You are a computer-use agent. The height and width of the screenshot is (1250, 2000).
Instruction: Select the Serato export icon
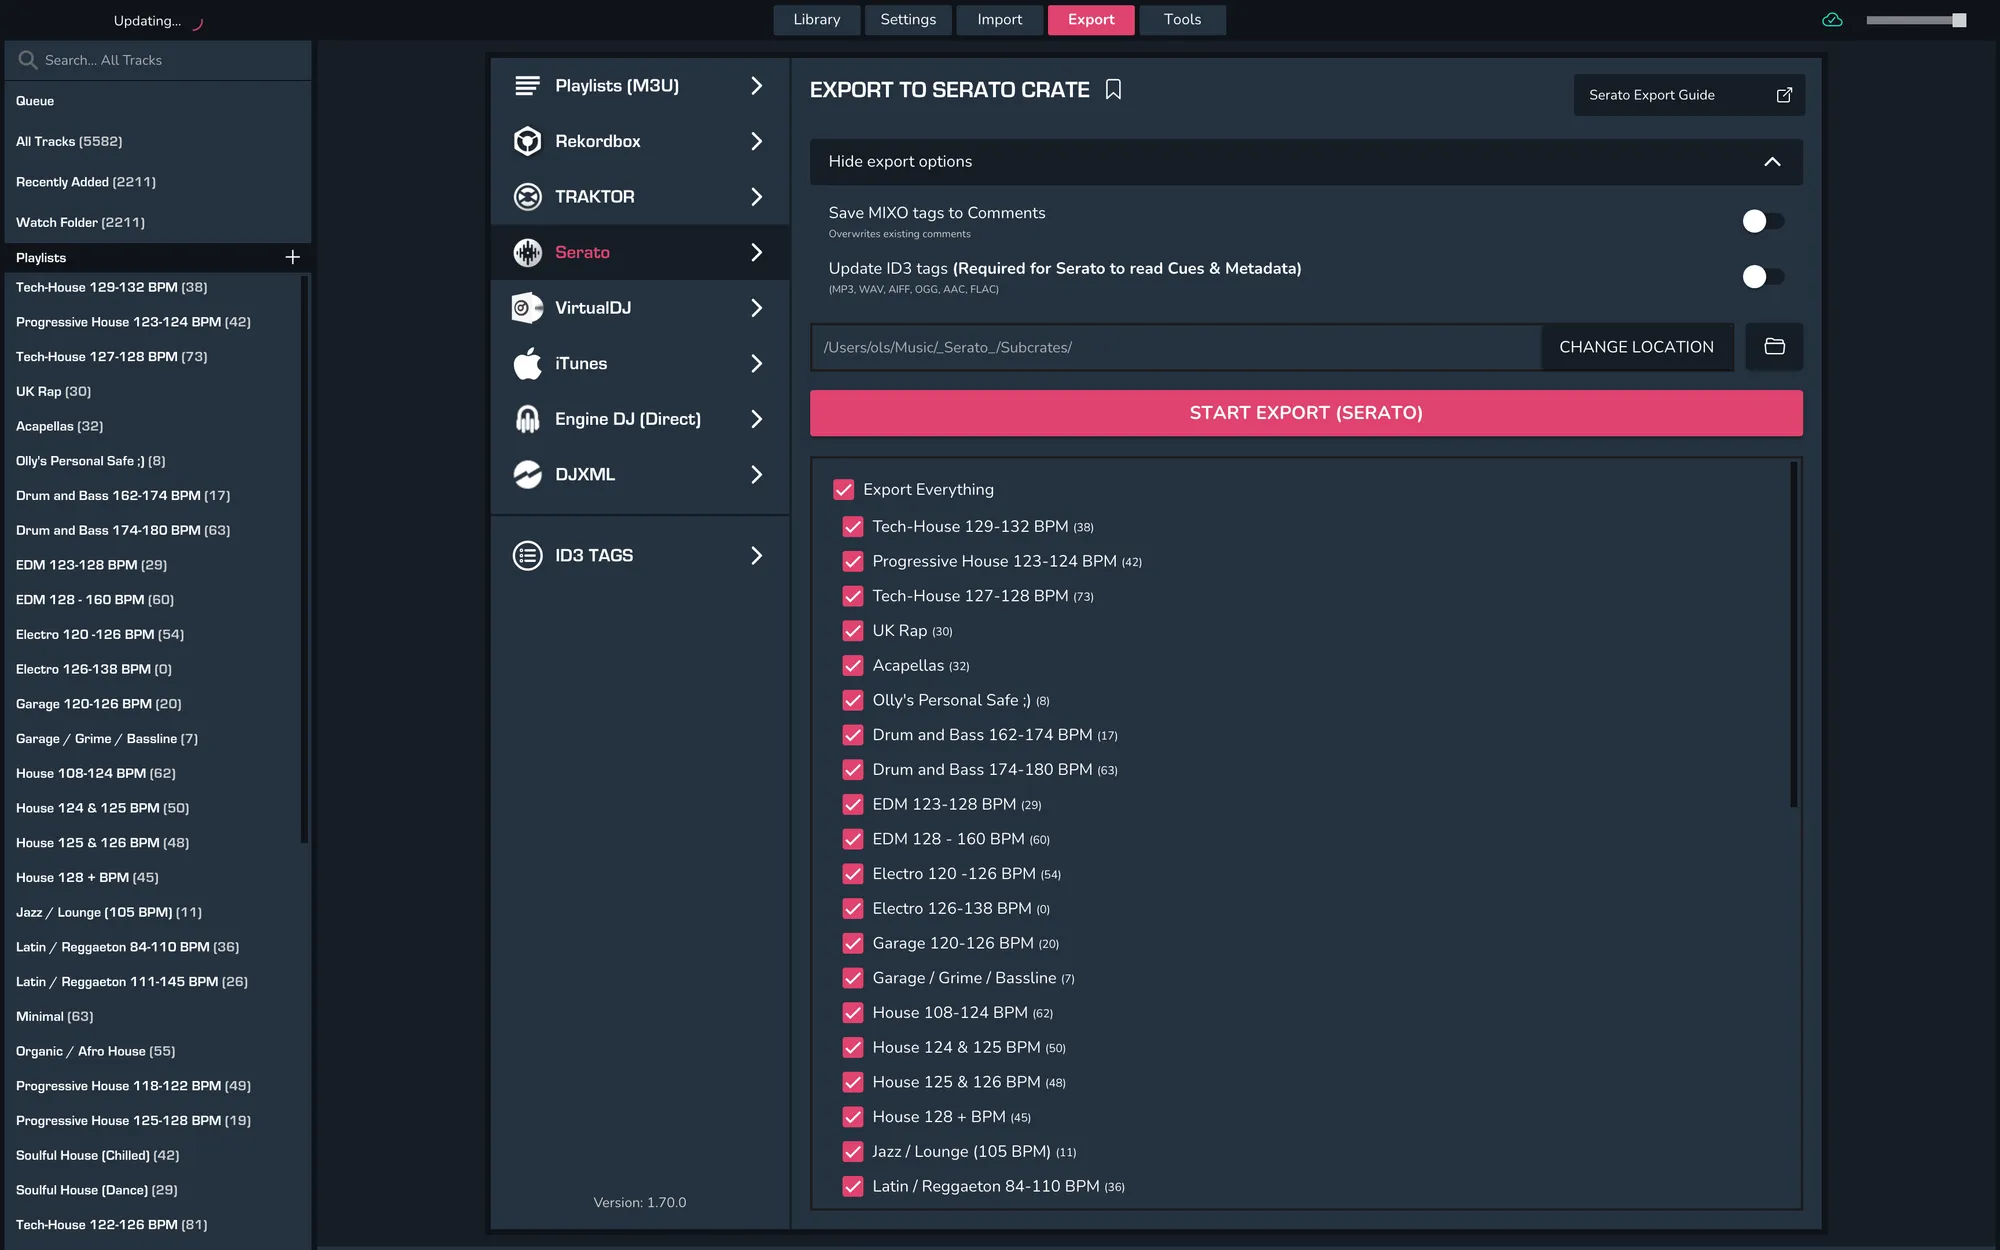(527, 252)
